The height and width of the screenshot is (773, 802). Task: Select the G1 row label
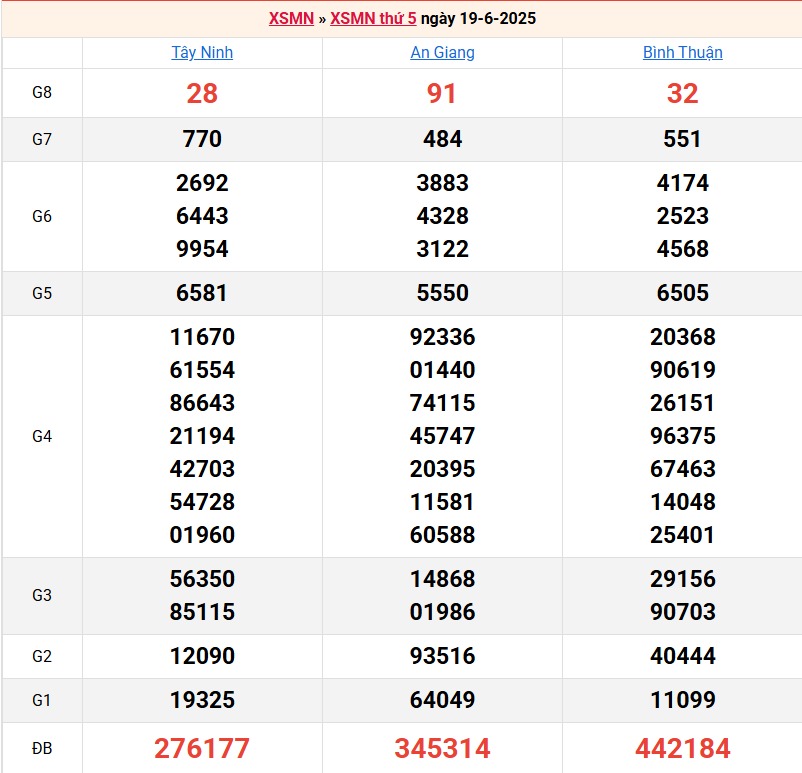click(42, 700)
